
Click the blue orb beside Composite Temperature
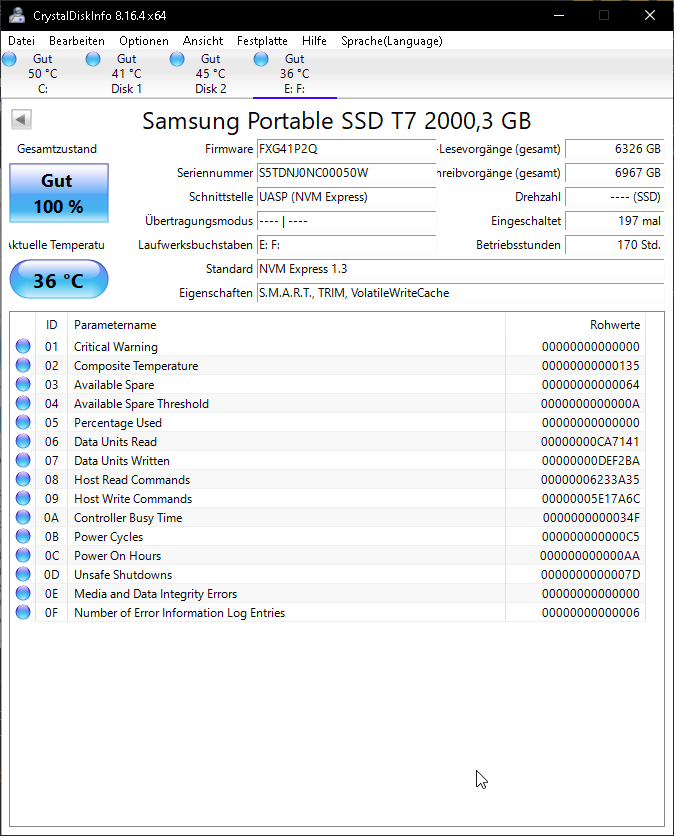point(23,365)
